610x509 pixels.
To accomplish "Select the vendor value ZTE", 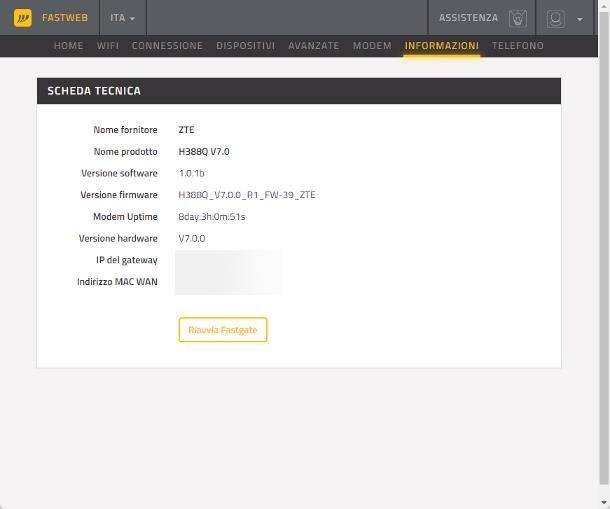I will coord(186,130).
